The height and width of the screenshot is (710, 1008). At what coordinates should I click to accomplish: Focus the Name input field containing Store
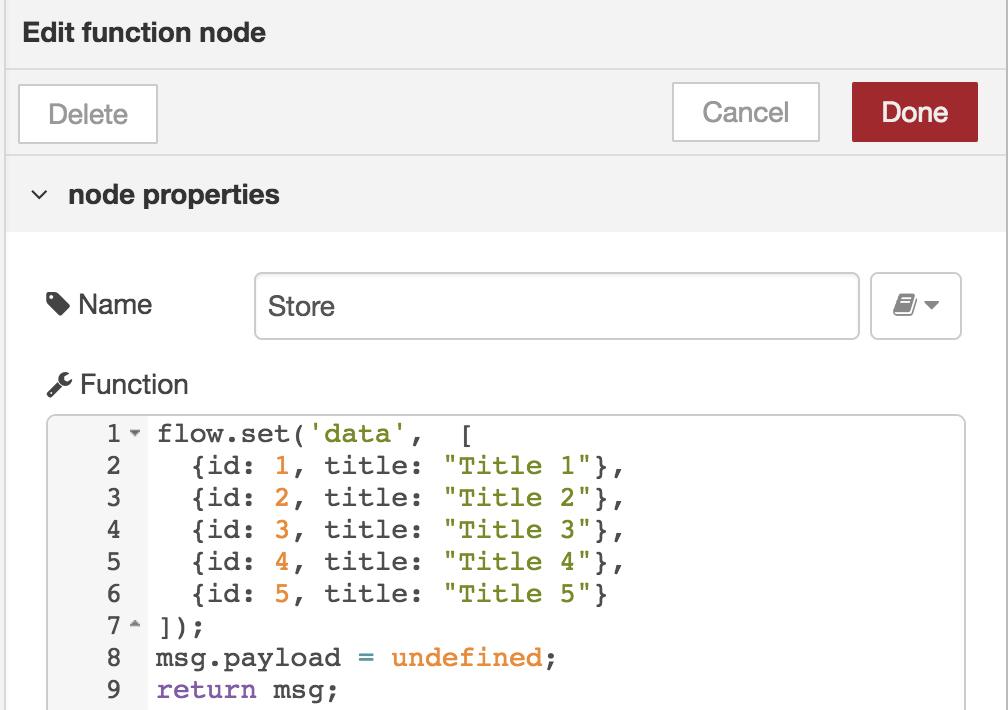557,306
